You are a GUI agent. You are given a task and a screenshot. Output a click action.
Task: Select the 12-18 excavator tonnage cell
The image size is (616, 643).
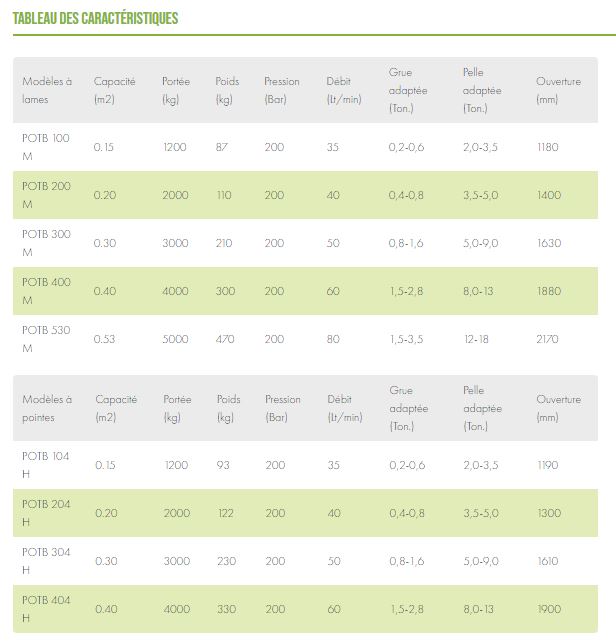(x=475, y=339)
